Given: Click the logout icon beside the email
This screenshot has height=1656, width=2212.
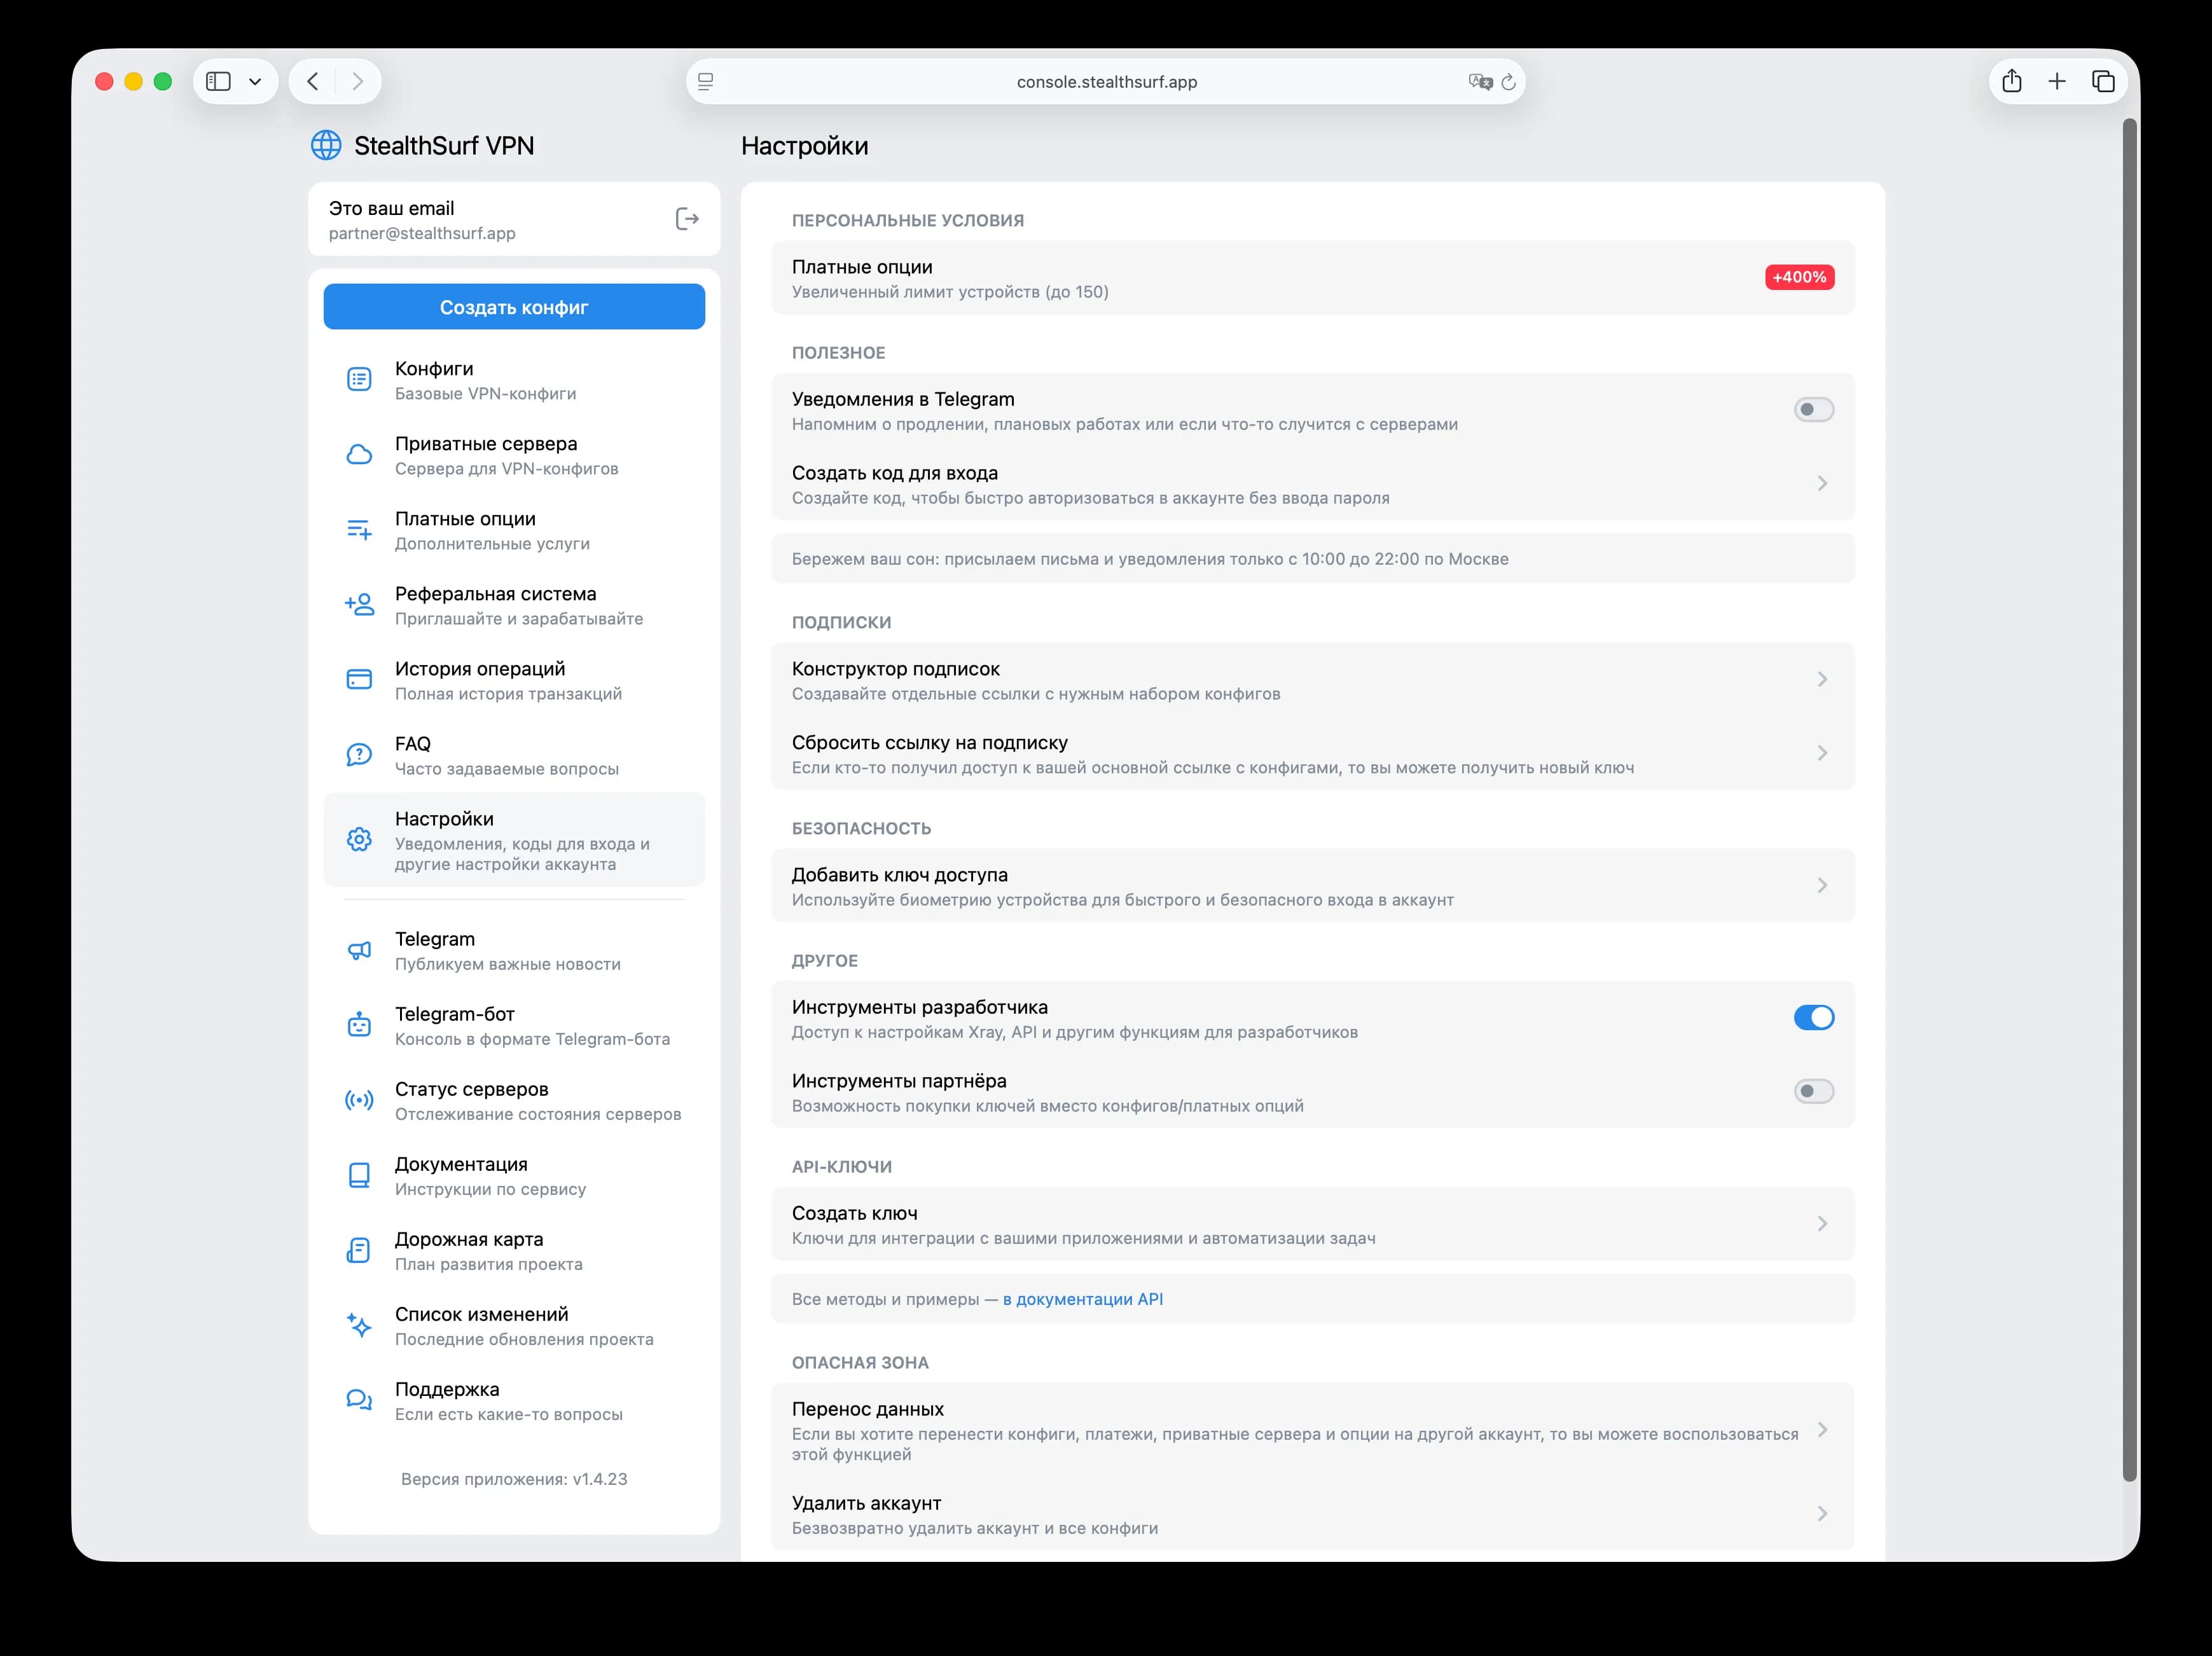Looking at the screenshot, I should pyautogui.click(x=686, y=219).
